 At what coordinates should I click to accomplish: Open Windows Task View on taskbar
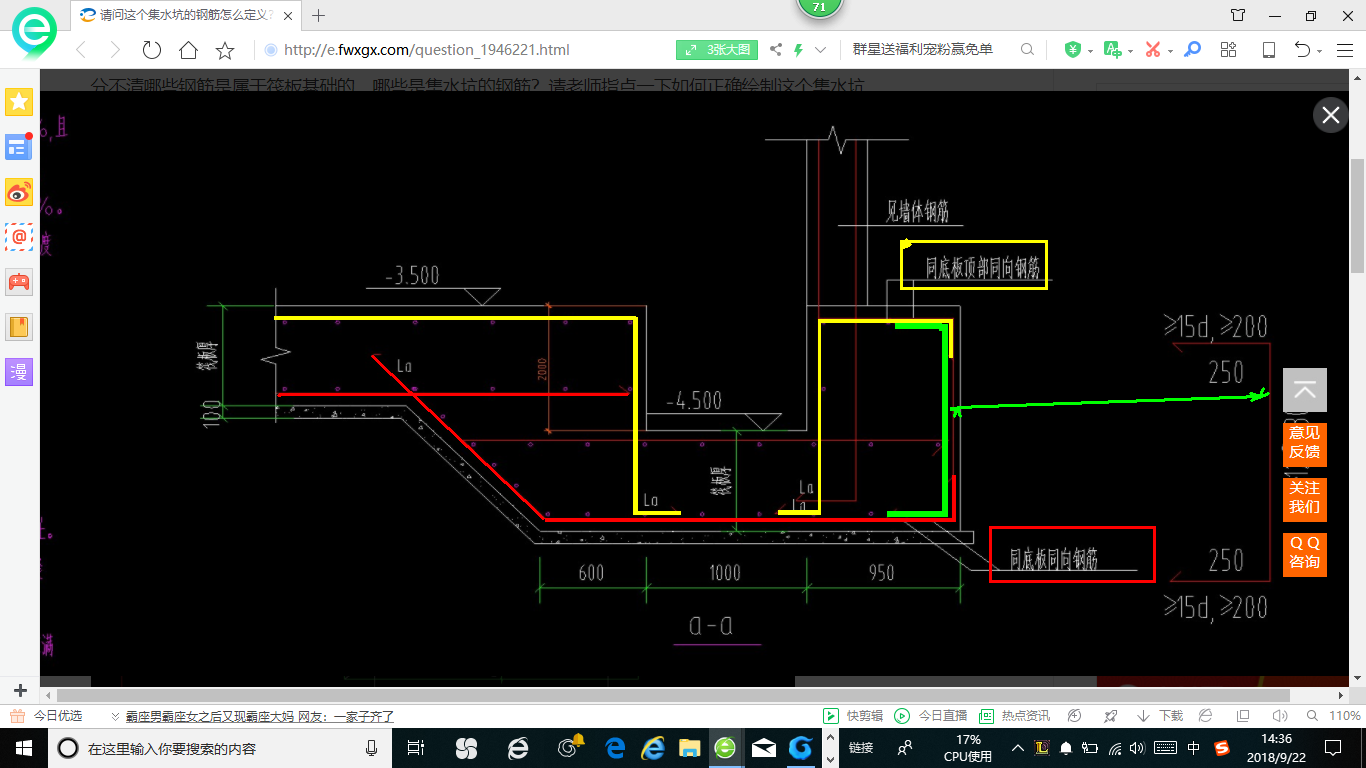point(417,747)
